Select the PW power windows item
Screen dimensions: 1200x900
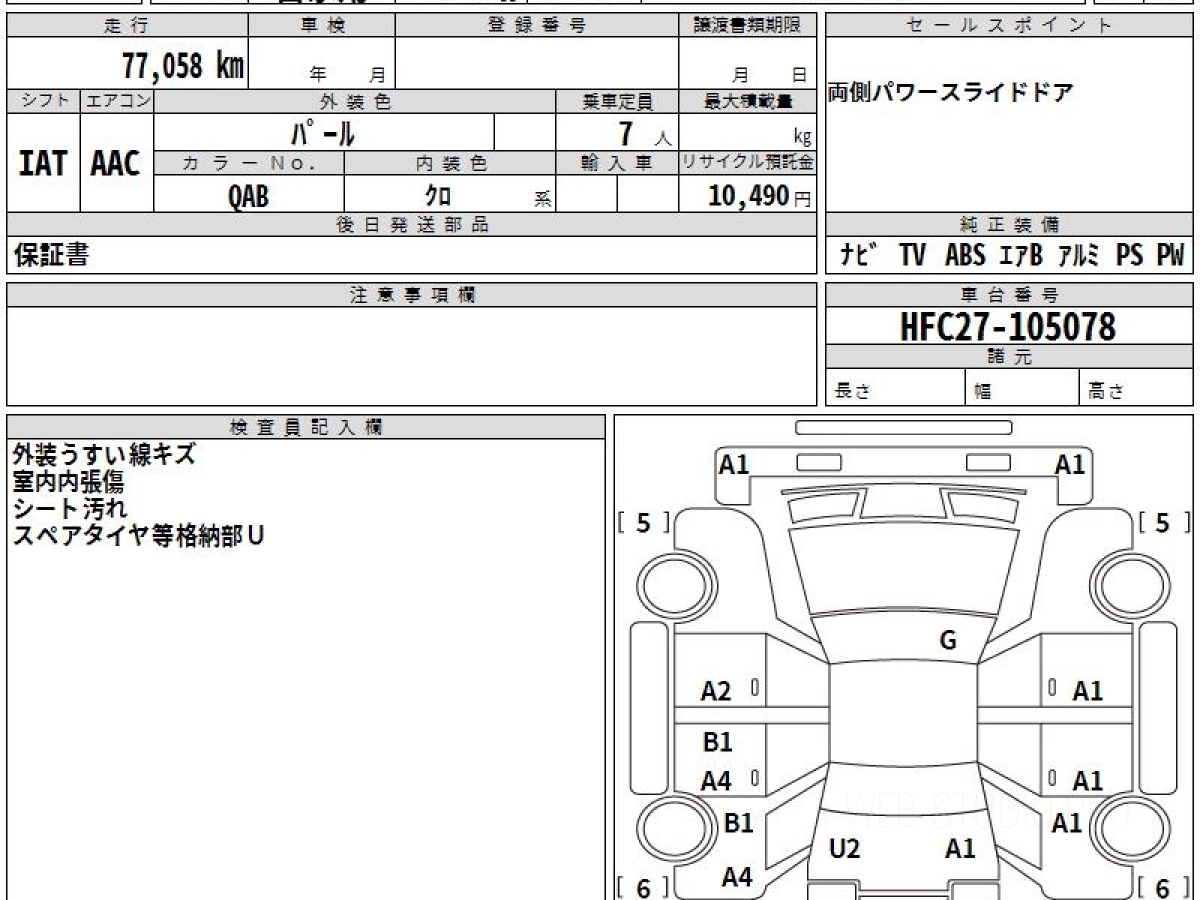(x=1171, y=256)
